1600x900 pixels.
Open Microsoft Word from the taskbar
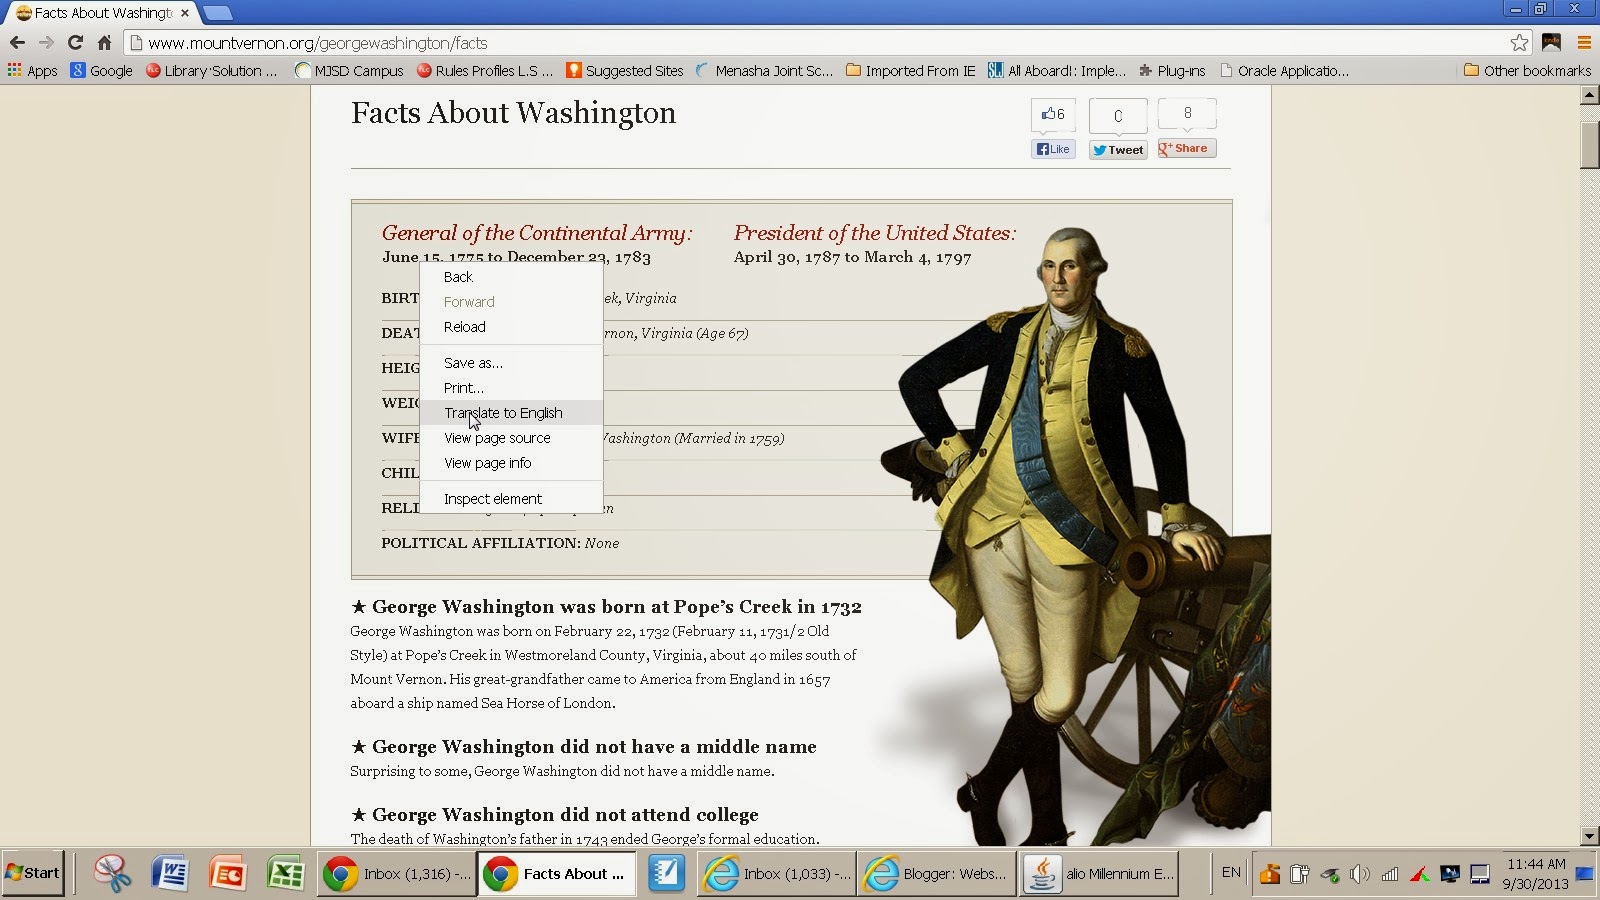click(170, 873)
